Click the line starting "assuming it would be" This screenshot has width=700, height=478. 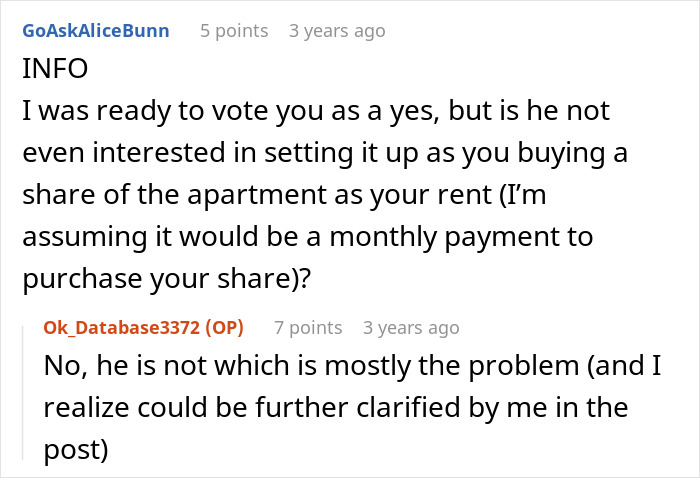[307, 239]
